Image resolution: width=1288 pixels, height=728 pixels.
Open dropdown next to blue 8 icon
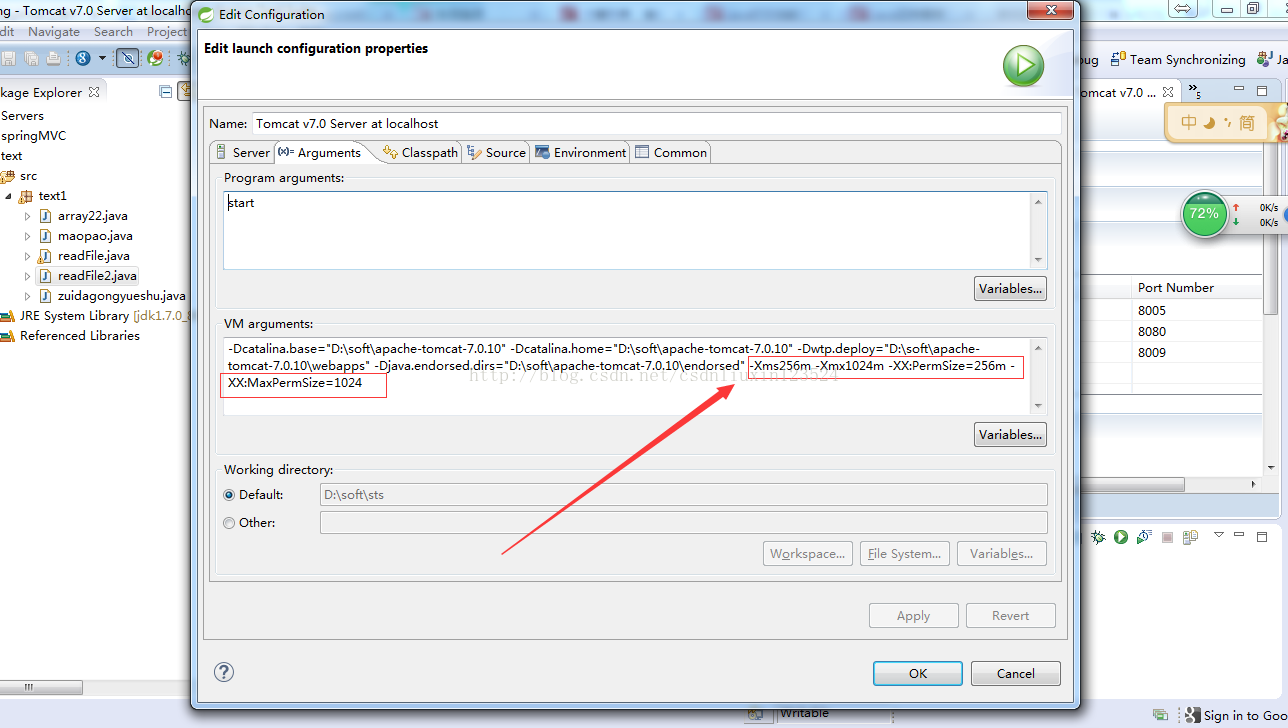[102, 59]
